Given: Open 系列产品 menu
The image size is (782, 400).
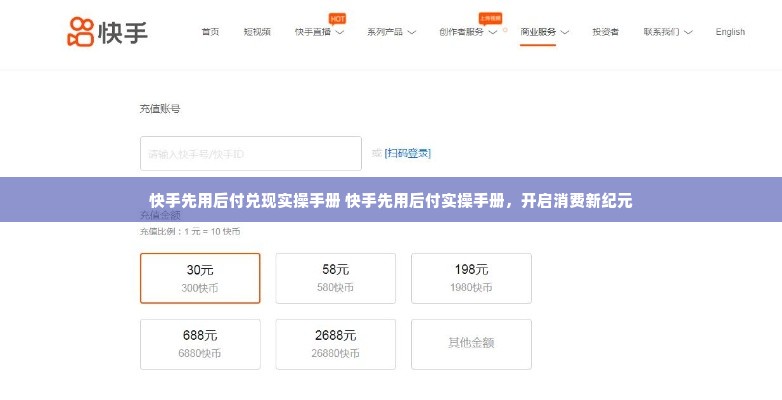Looking at the screenshot, I should tap(385, 32).
